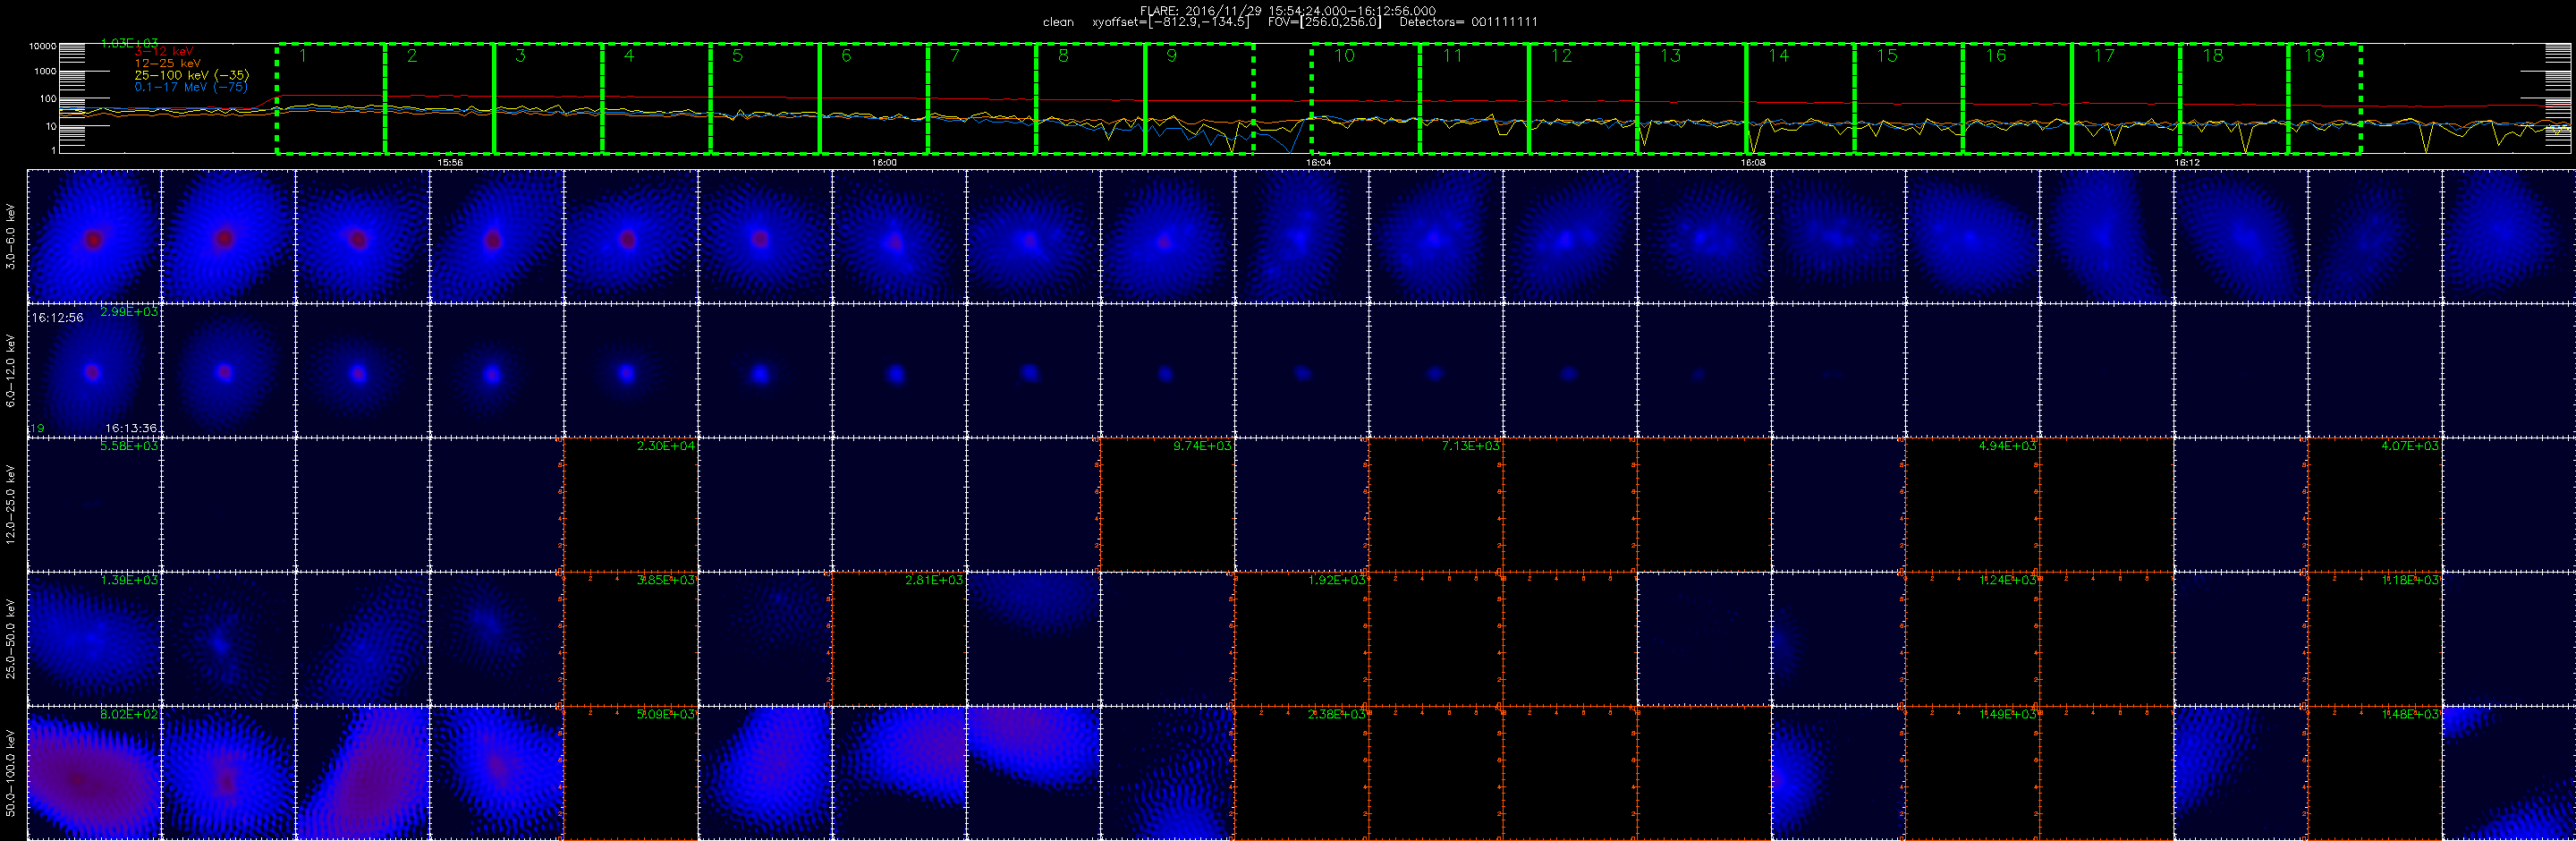Select time interval 19 in the lightcurve
This screenshot has height=841, width=2576.
[x=2325, y=99]
